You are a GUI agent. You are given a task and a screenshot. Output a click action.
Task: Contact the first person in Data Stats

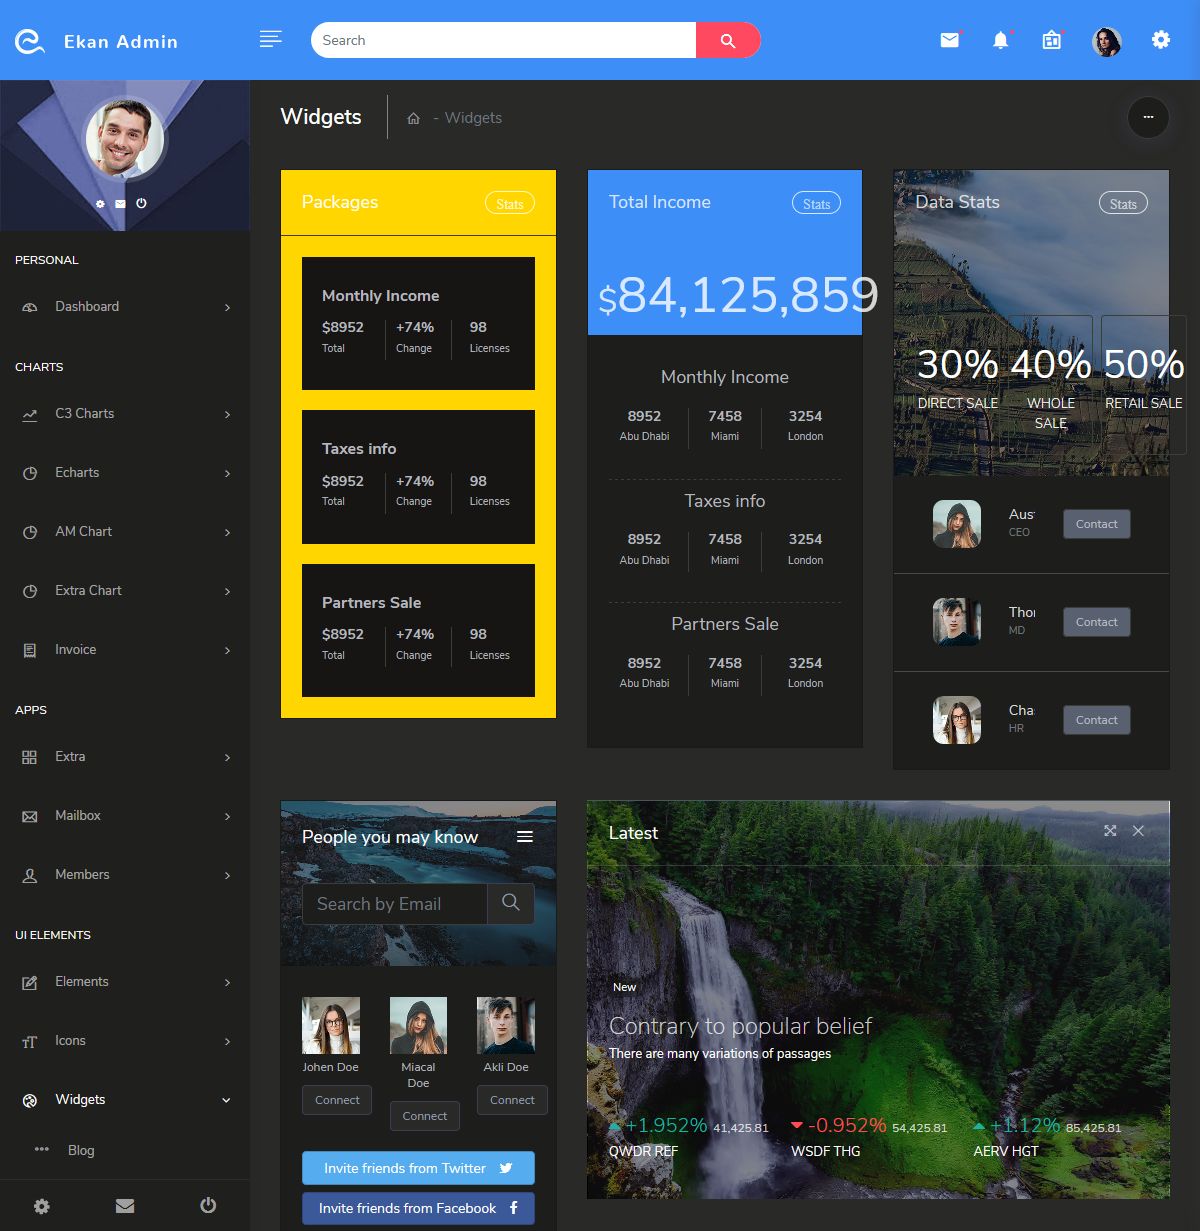coord(1096,523)
